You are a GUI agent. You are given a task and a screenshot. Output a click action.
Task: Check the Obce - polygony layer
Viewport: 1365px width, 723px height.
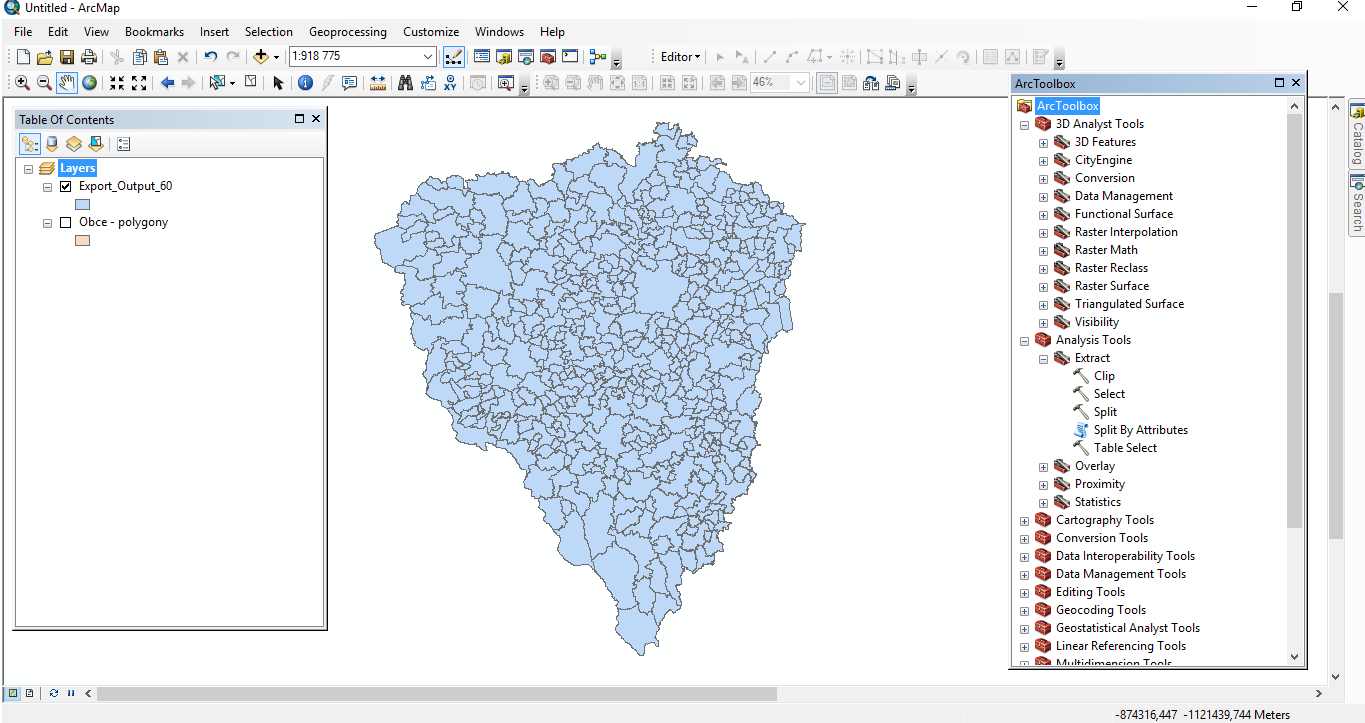pos(66,222)
